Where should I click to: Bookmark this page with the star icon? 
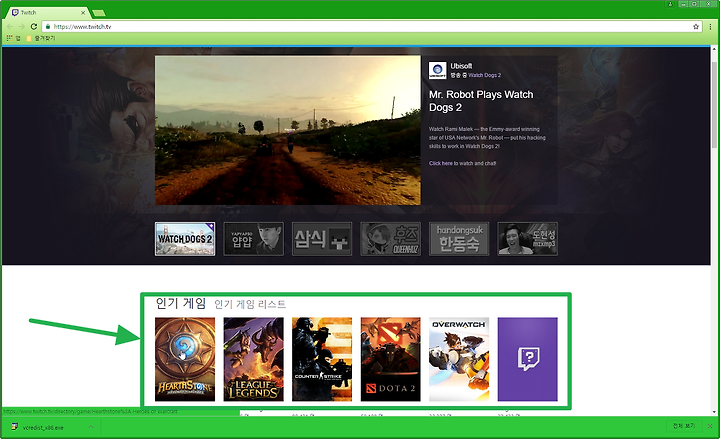pos(696,27)
